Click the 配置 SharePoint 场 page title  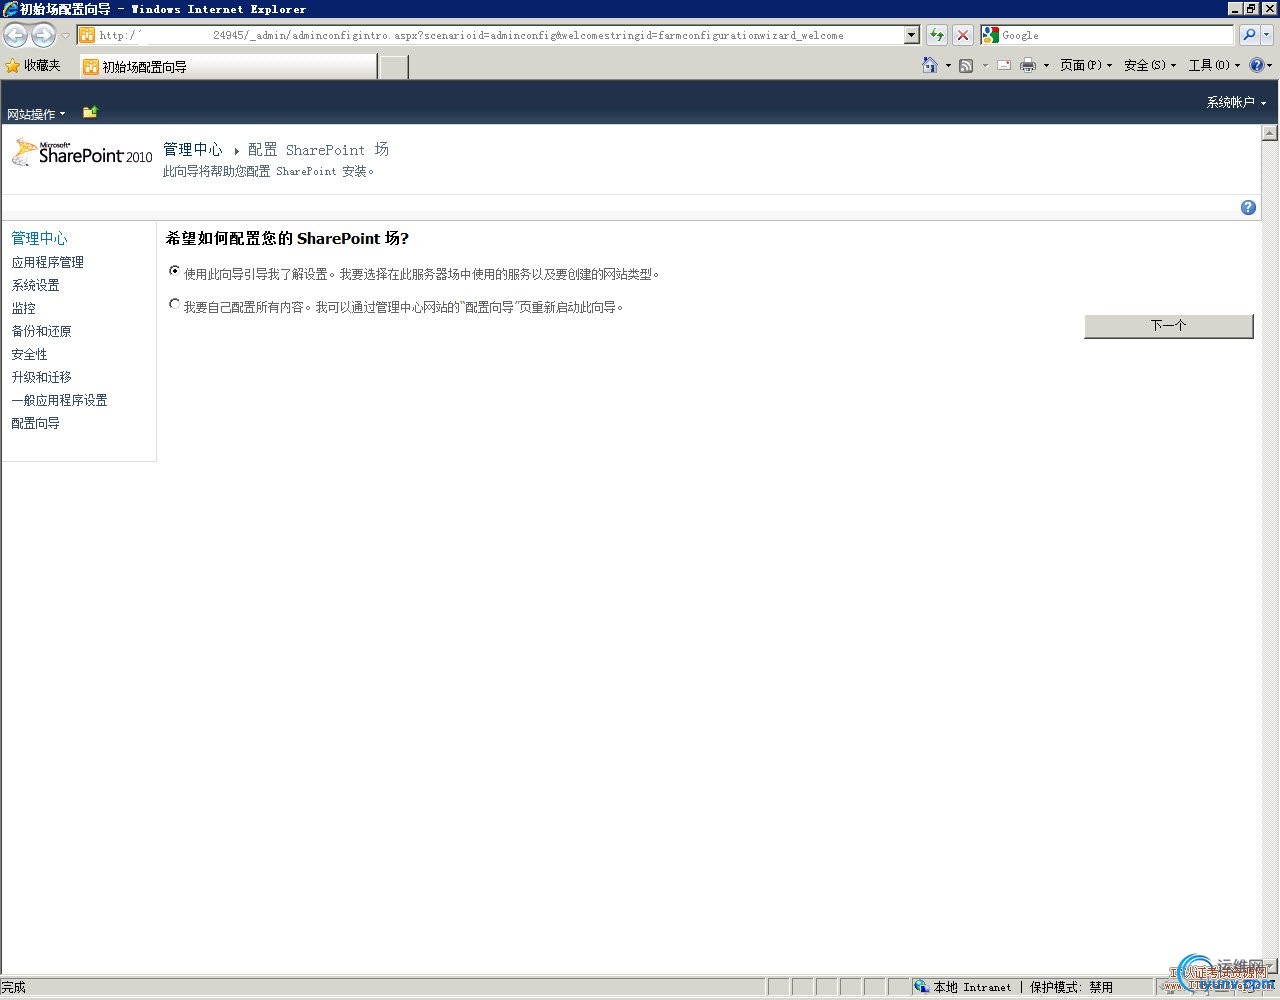click(318, 149)
